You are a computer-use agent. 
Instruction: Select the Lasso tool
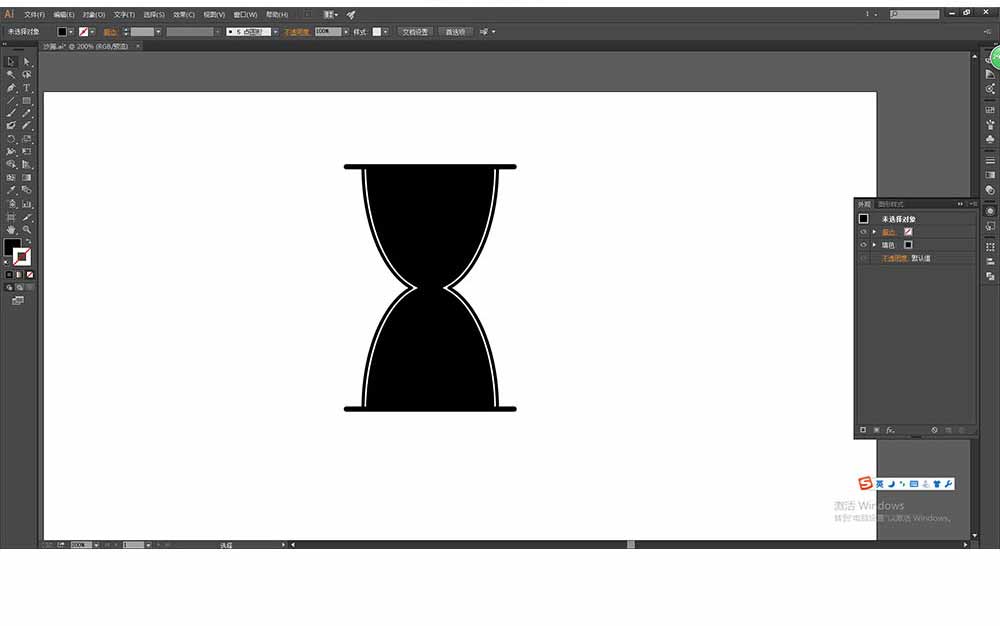coord(27,75)
